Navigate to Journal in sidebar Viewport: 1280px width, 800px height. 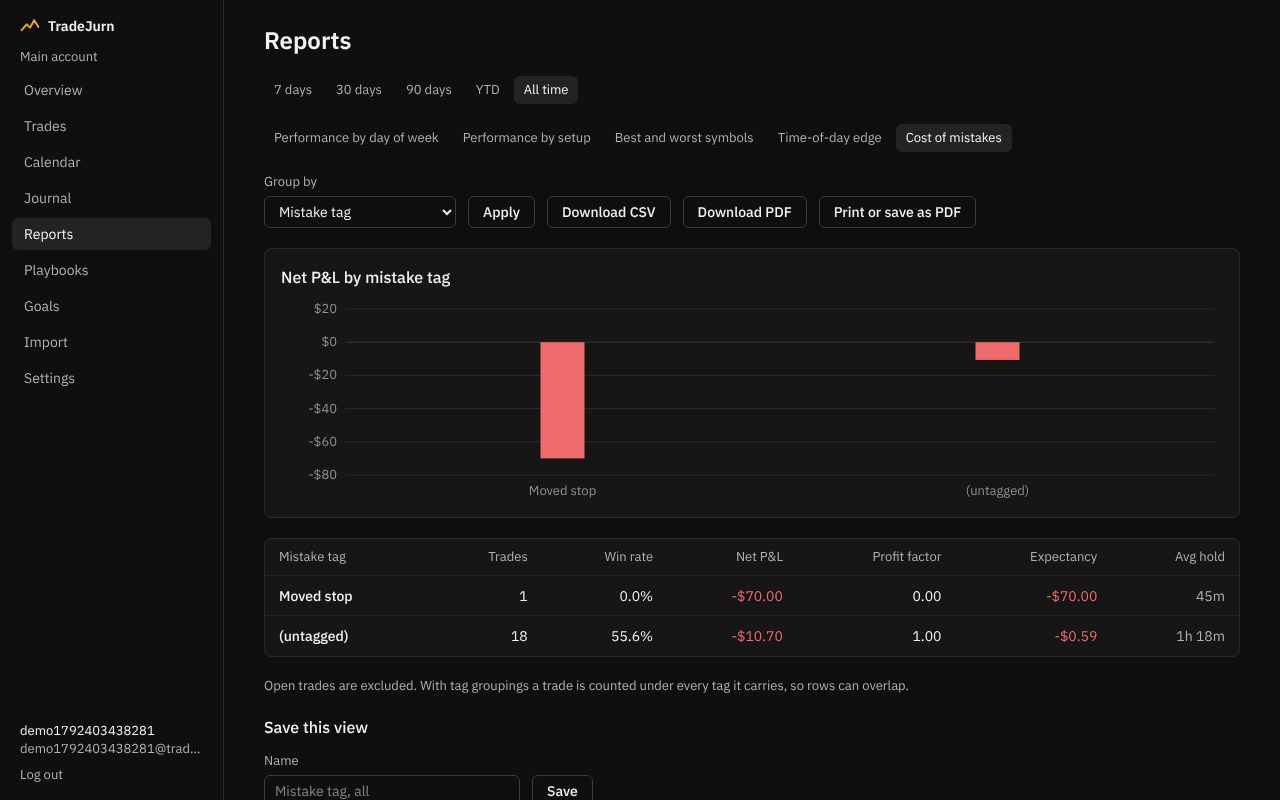[111, 198]
